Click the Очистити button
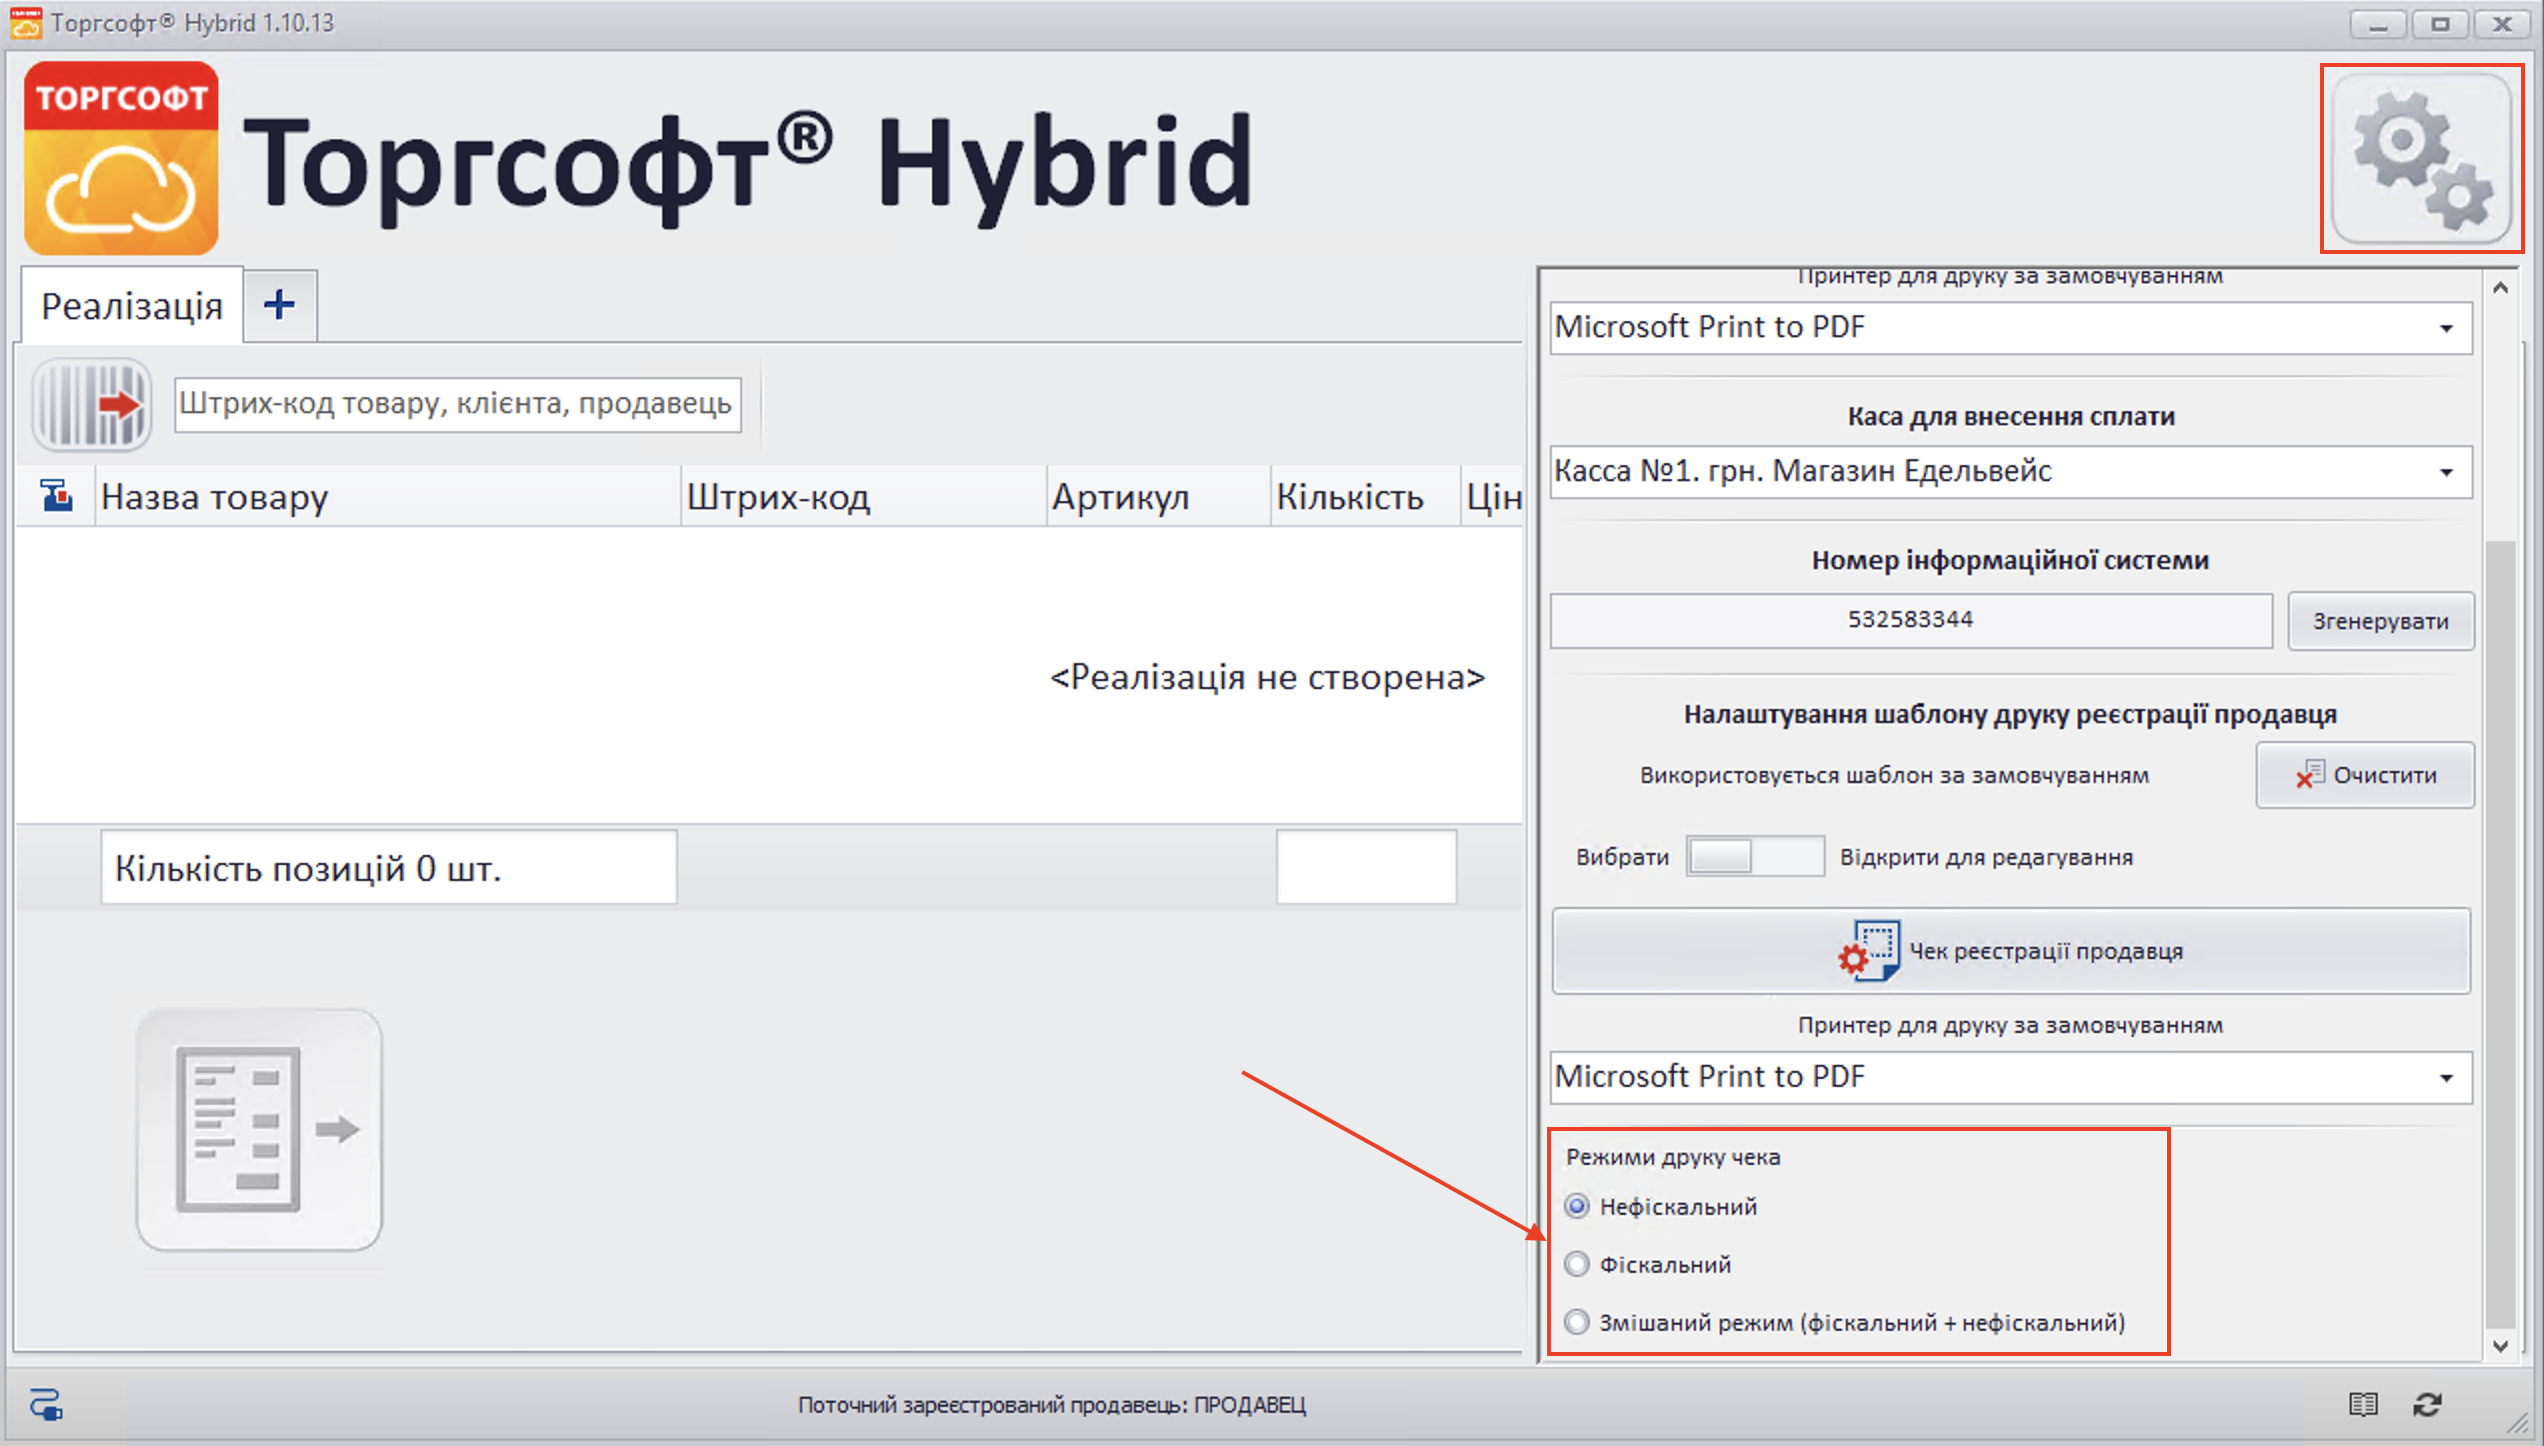Viewport: 2544px width, 1446px height. (2365, 775)
